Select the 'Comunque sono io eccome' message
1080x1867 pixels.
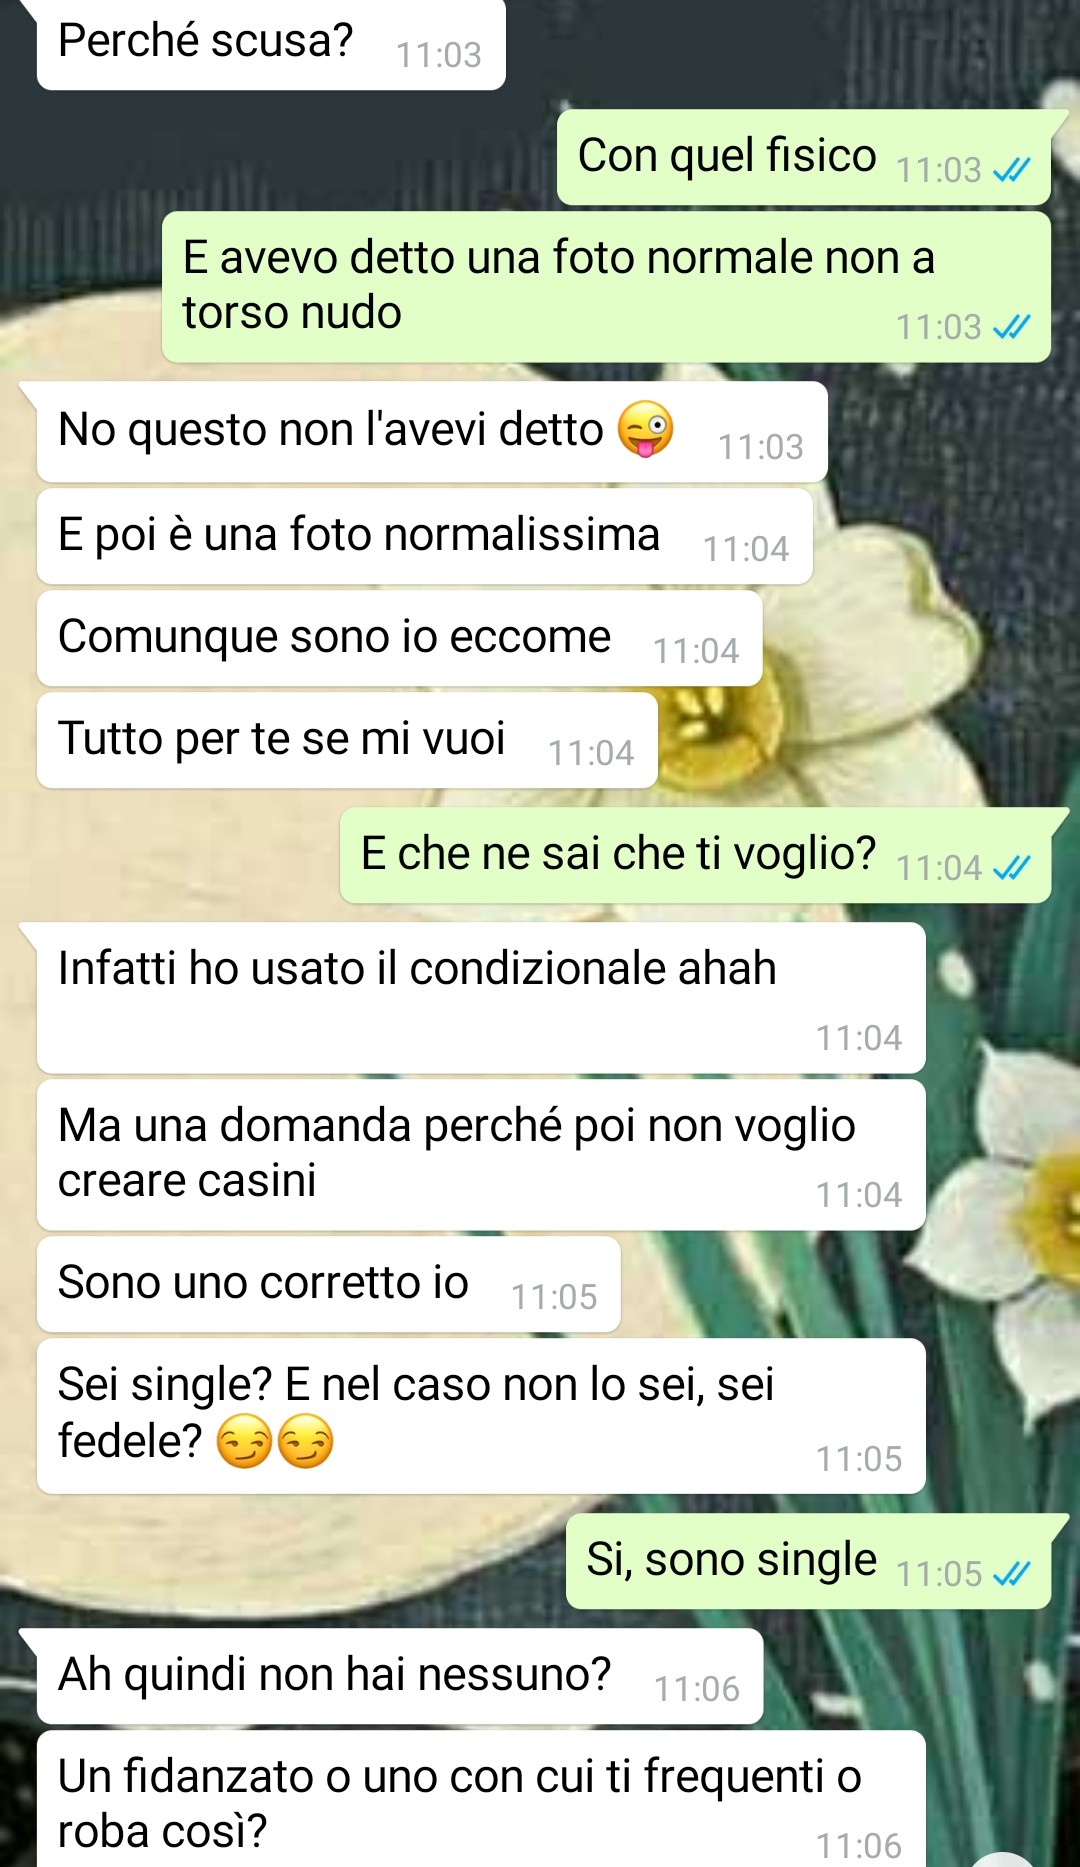pos(399,638)
